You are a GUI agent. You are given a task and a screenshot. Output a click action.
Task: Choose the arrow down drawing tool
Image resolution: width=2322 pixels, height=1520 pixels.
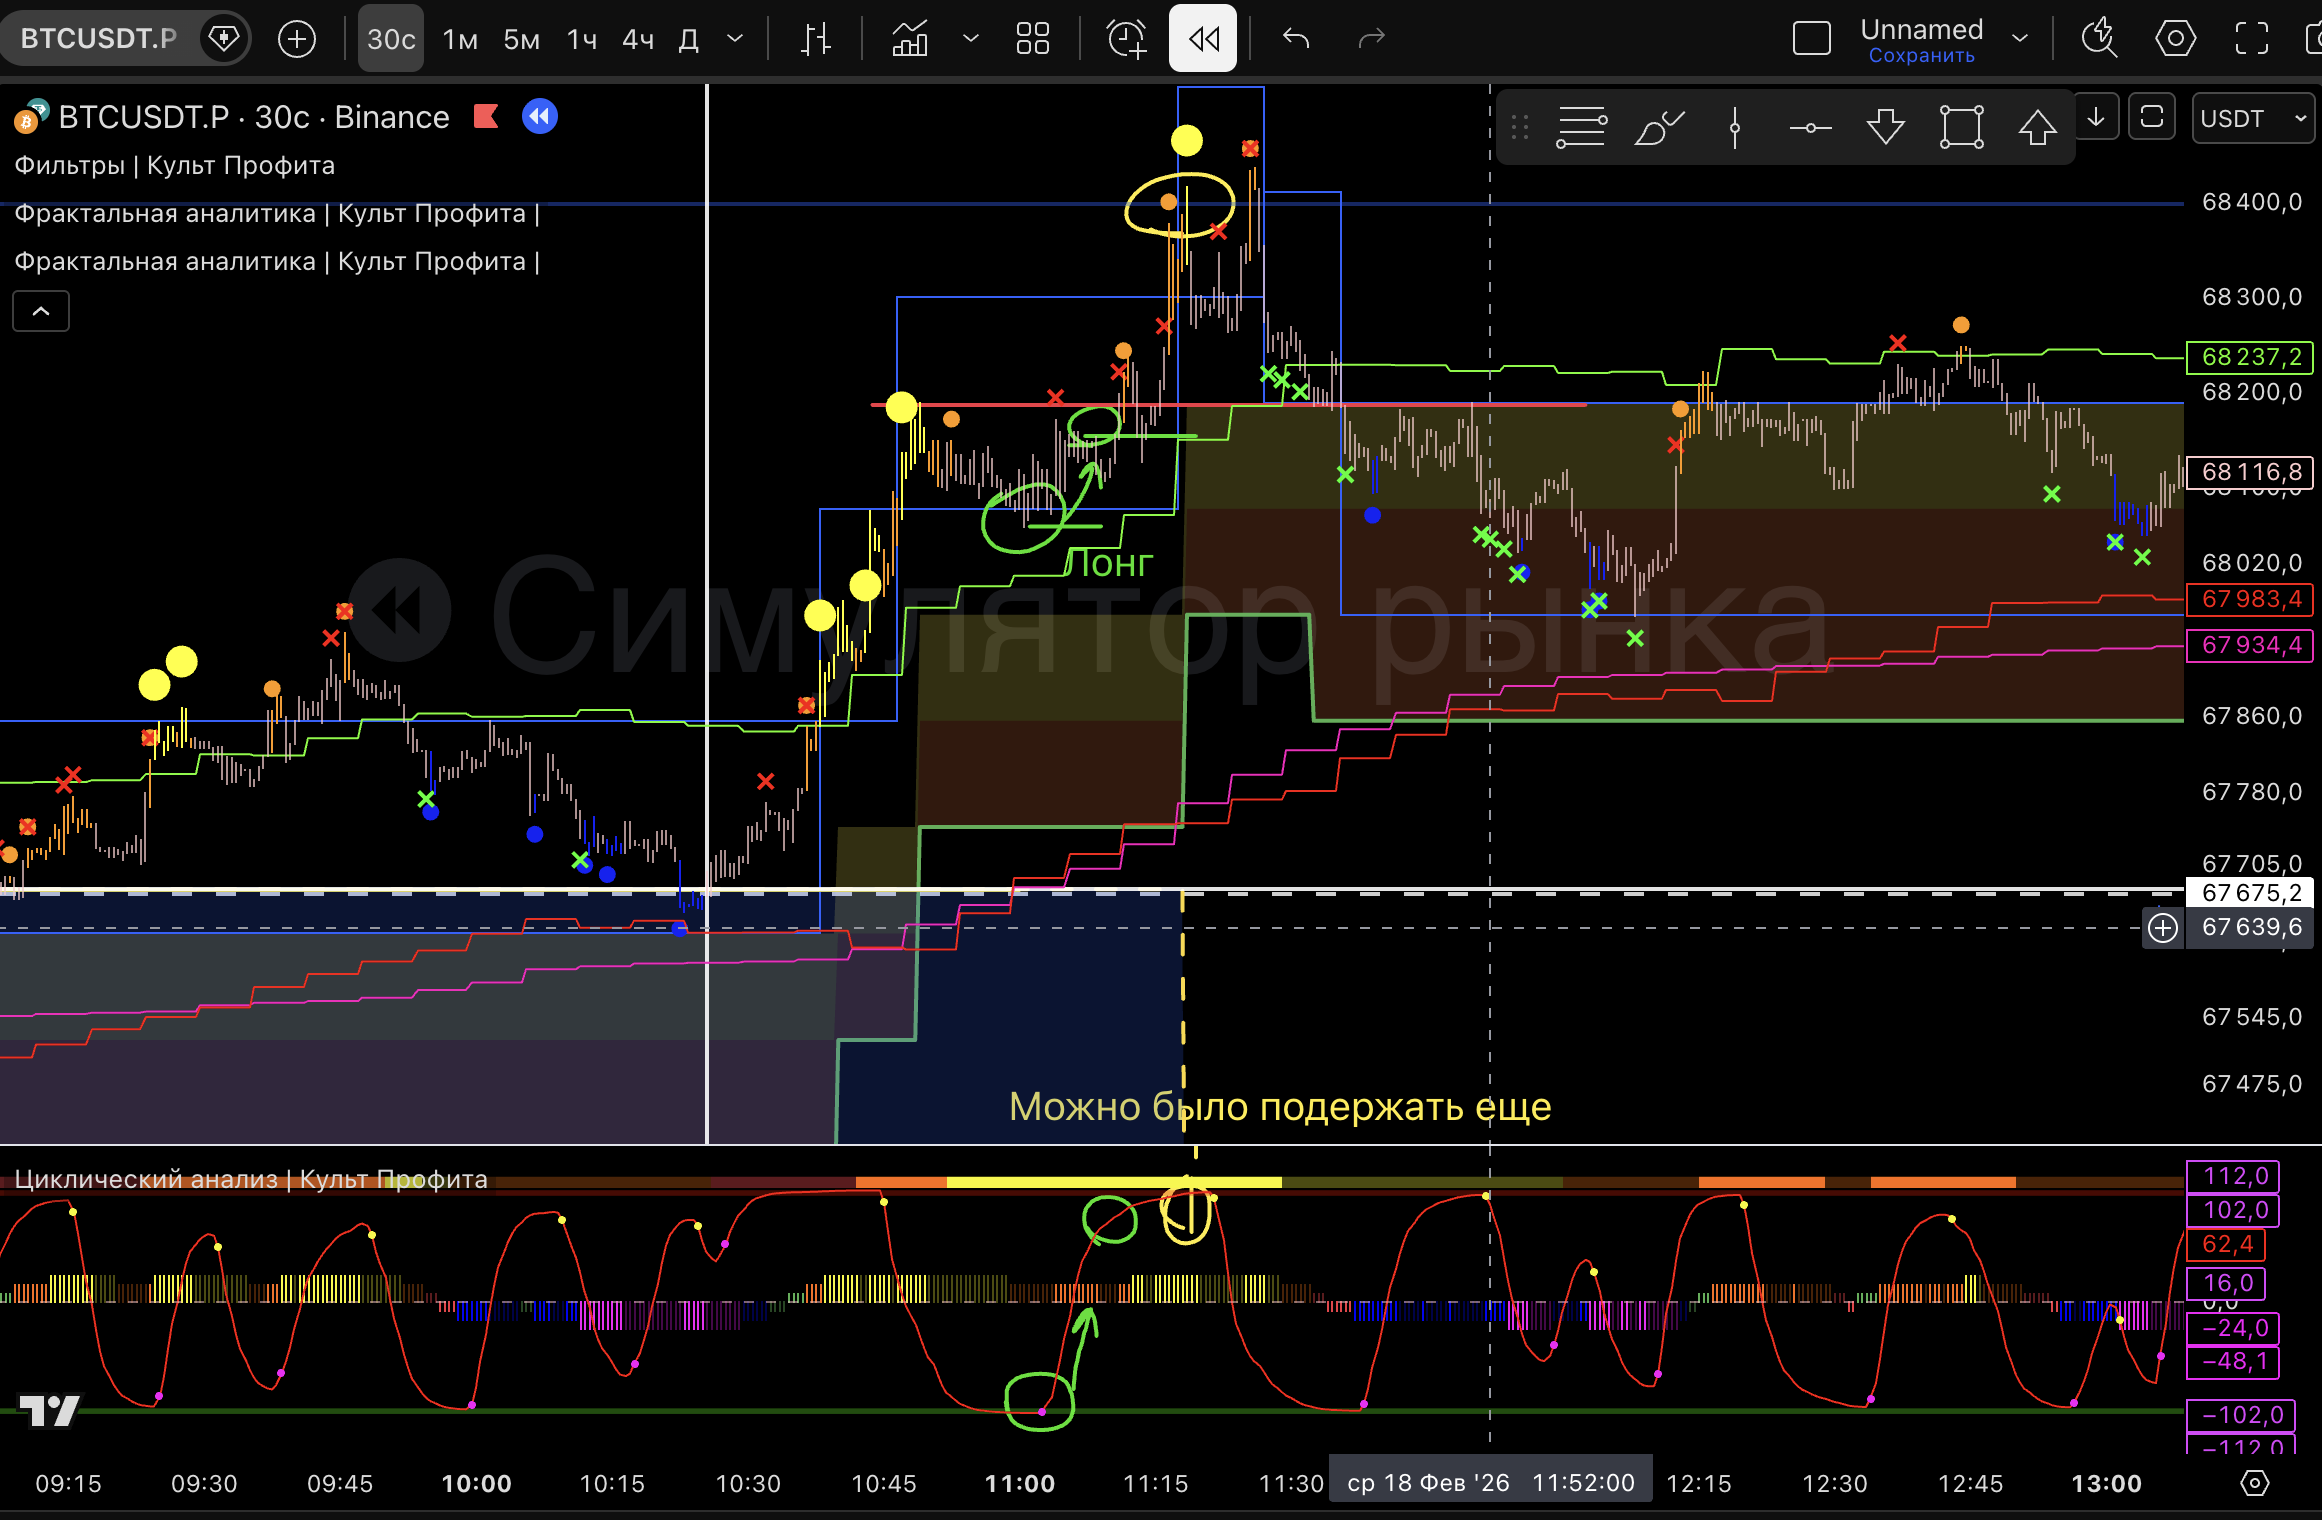tap(1886, 127)
